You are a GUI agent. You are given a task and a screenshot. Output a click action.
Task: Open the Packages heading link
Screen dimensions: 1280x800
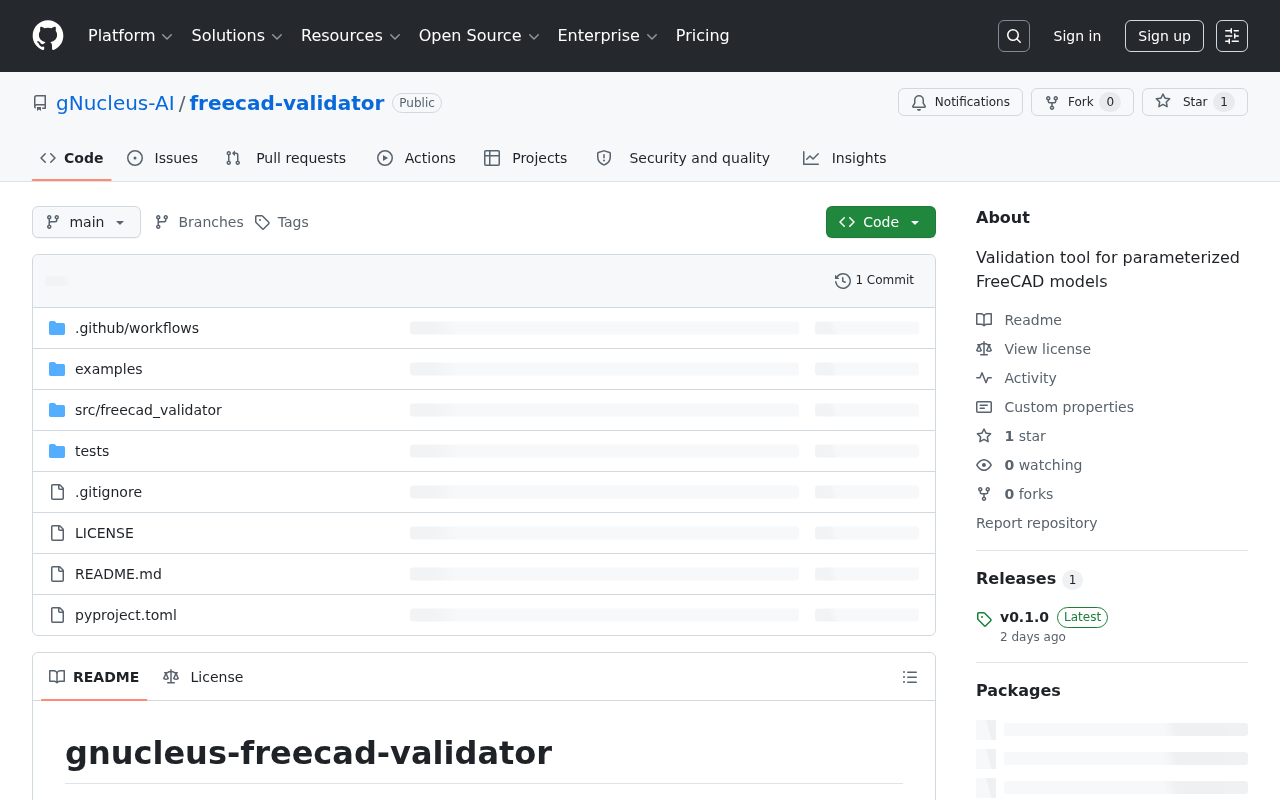pos(1018,691)
